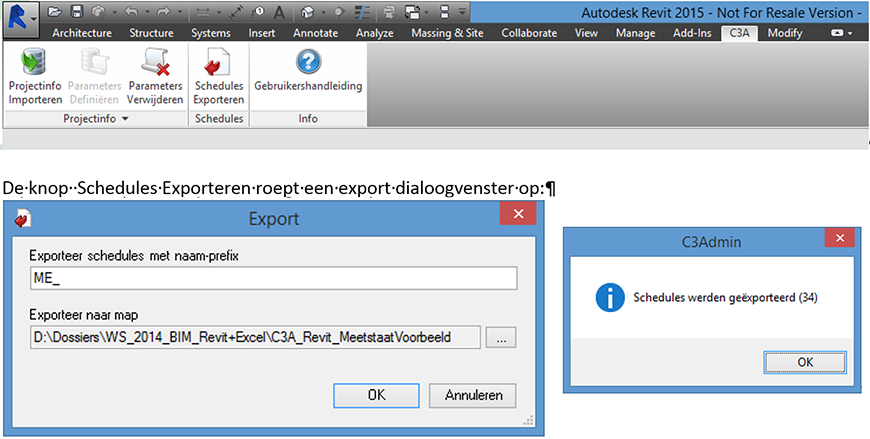Click the 'Exporteer schedules met naam-prefix' label
The height and width of the screenshot is (439, 870).
(x=134, y=256)
